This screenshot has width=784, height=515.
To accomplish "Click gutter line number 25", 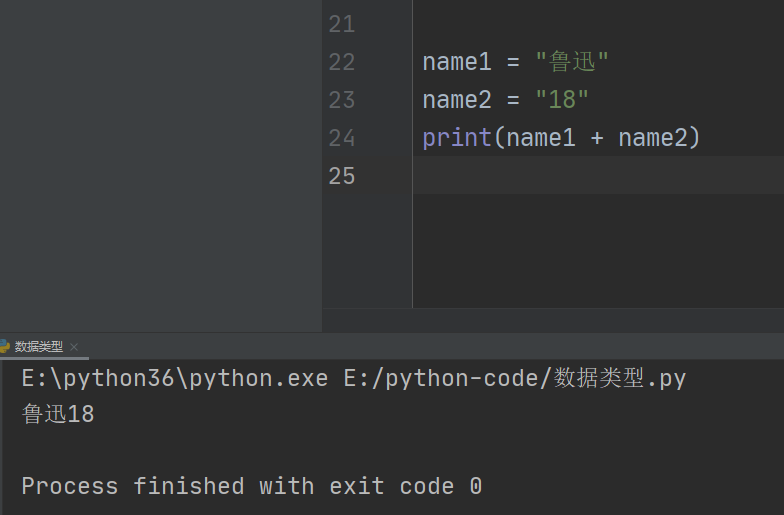I will (342, 176).
